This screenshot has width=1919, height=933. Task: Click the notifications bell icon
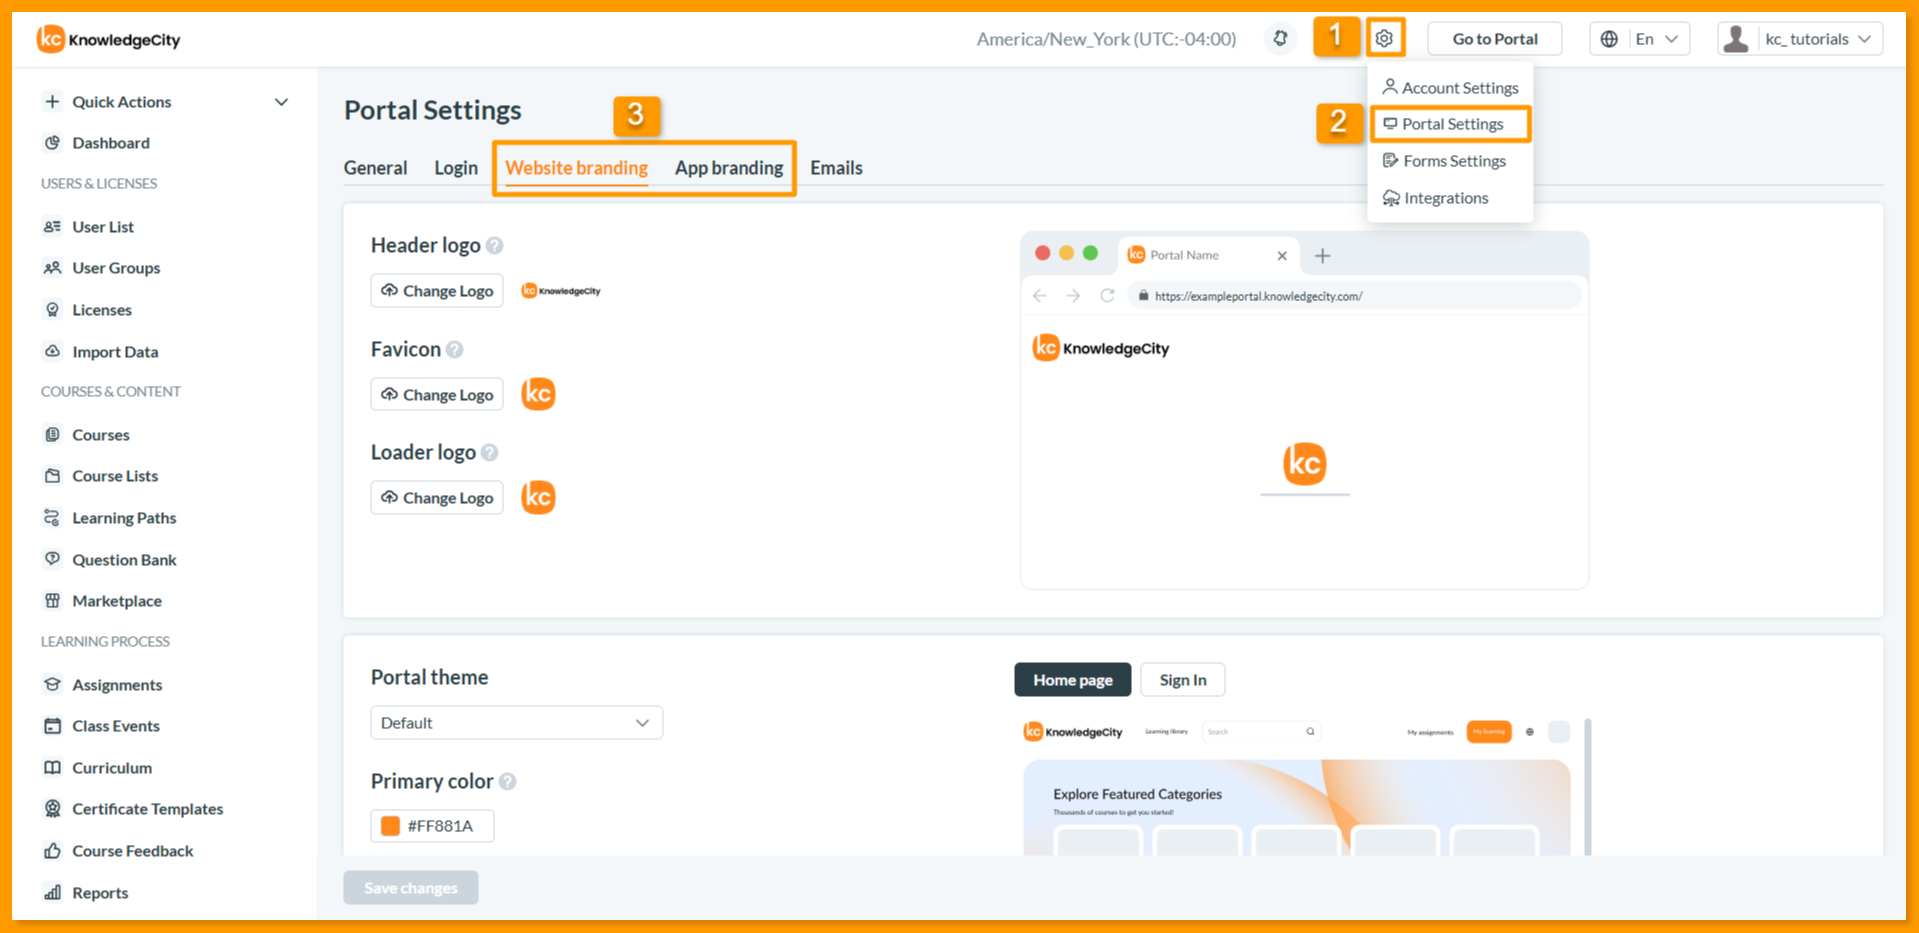pos(1280,39)
